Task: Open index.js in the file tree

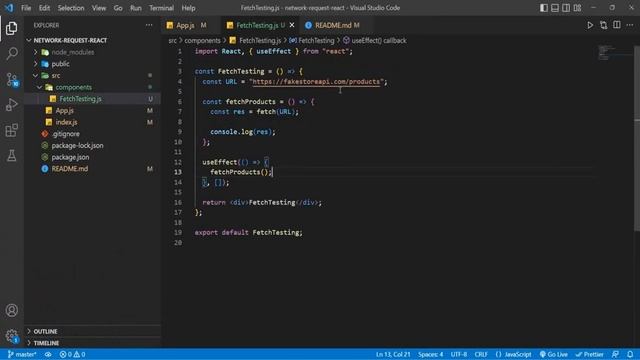Action: click(x=92, y=122)
